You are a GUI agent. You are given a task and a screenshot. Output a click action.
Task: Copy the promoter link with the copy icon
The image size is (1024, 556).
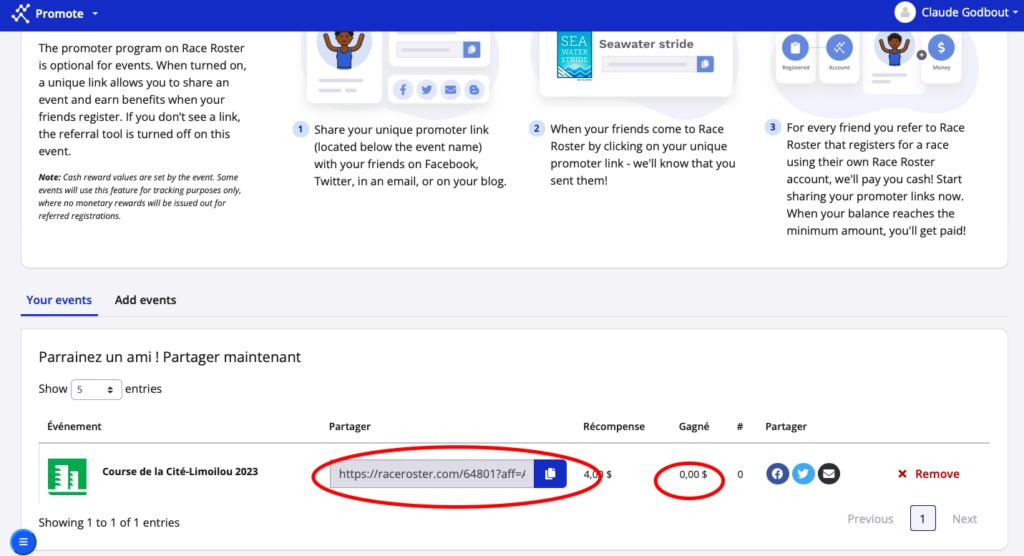click(x=550, y=474)
